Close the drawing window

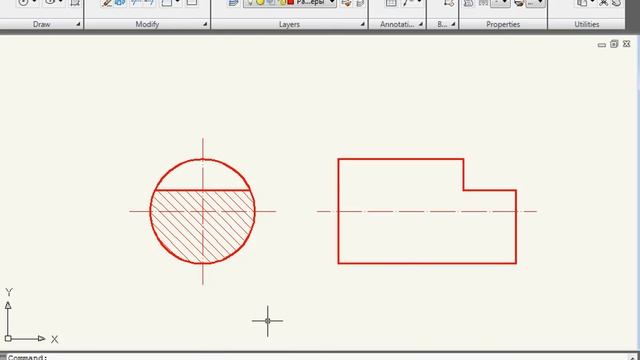tap(627, 44)
